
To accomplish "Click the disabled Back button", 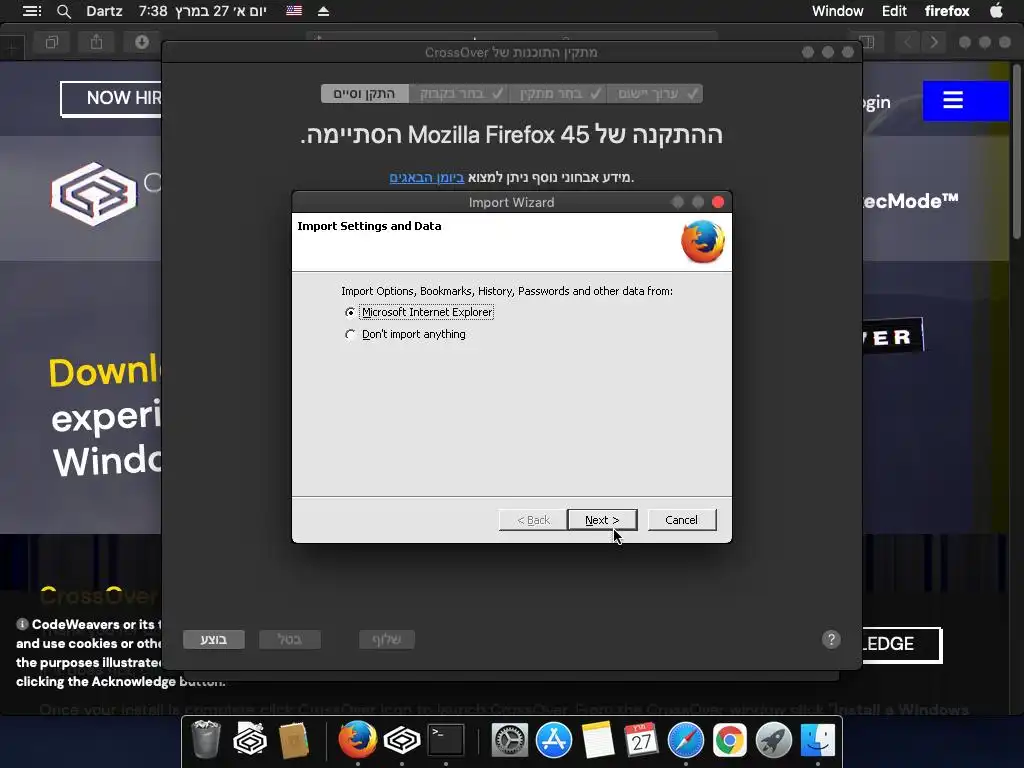I will tap(533, 520).
